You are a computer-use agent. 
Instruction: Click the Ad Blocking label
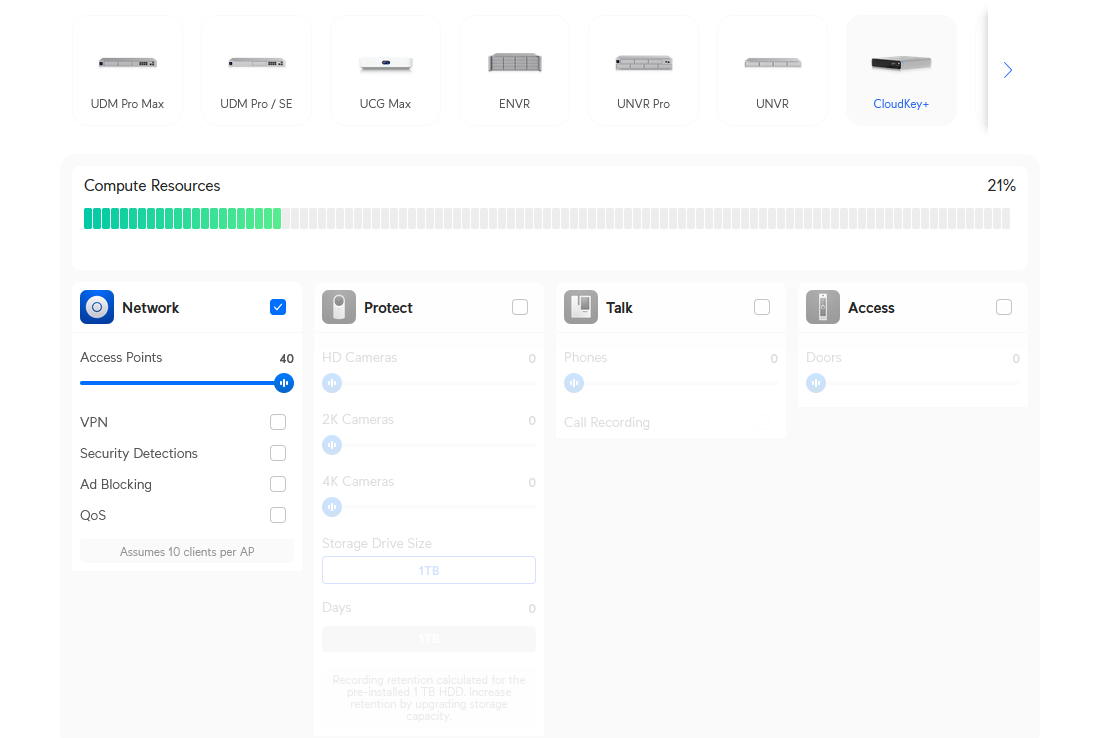pos(116,484)
